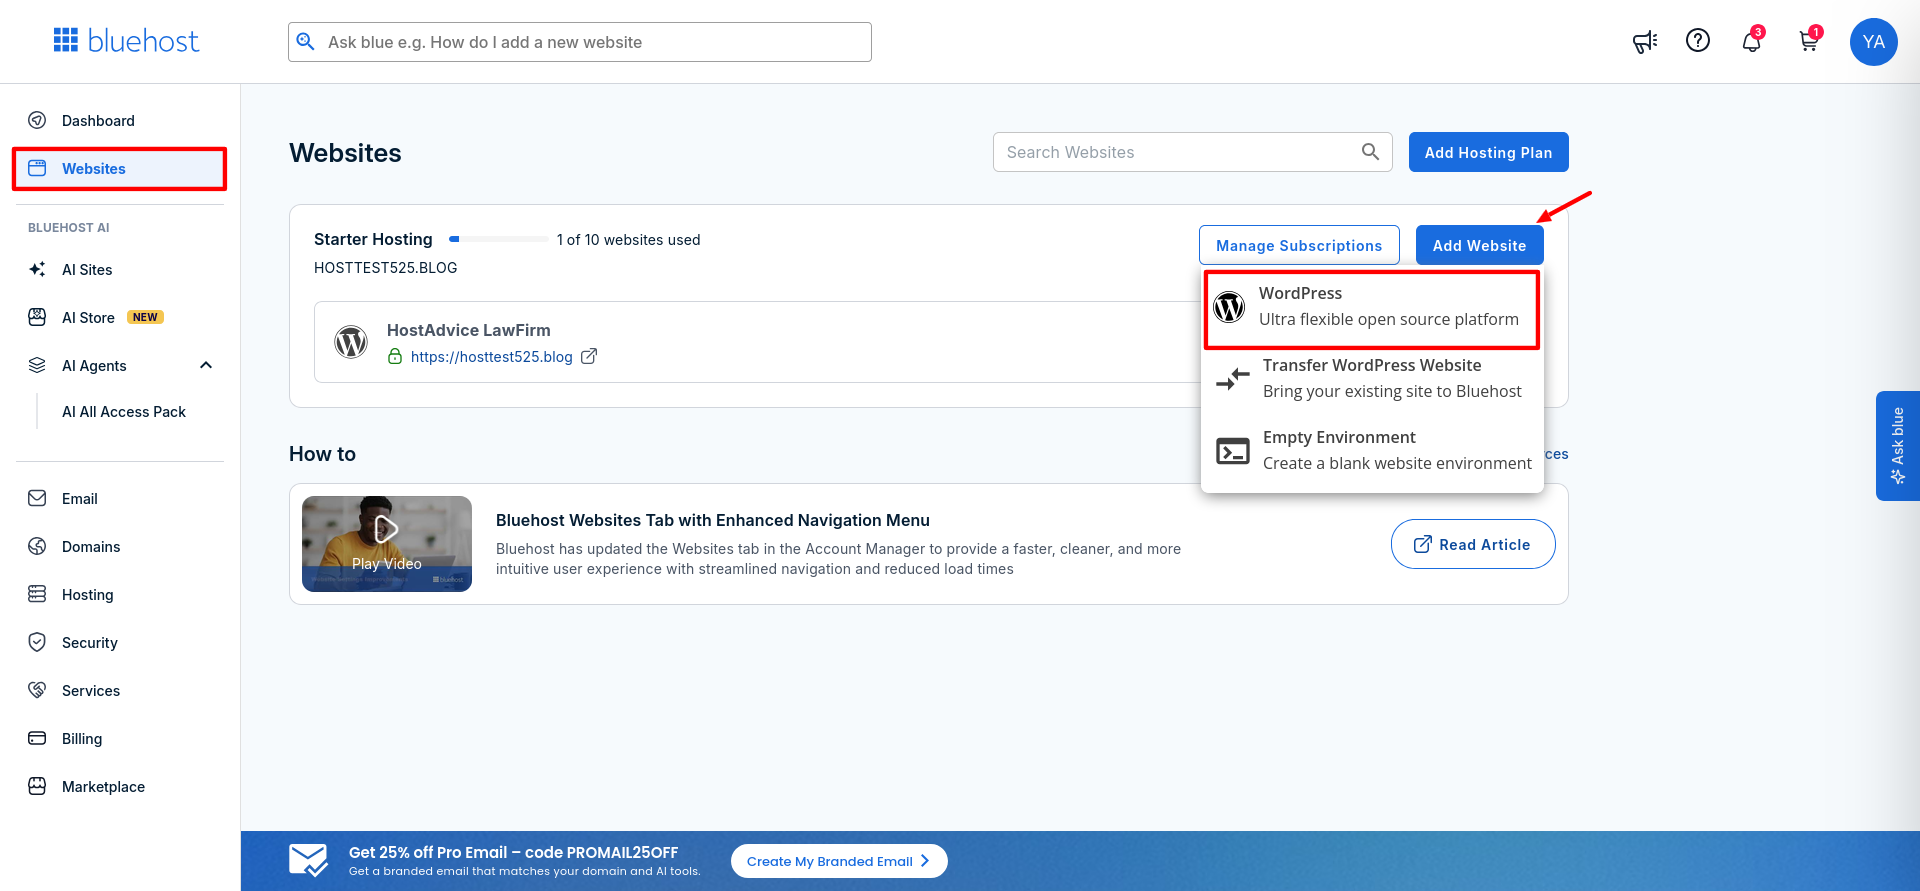The height and width of the screenshot is (891, 1920).
Task: Click the Bluehost Websites Tab article title
Action: click(x=713, y=520)
